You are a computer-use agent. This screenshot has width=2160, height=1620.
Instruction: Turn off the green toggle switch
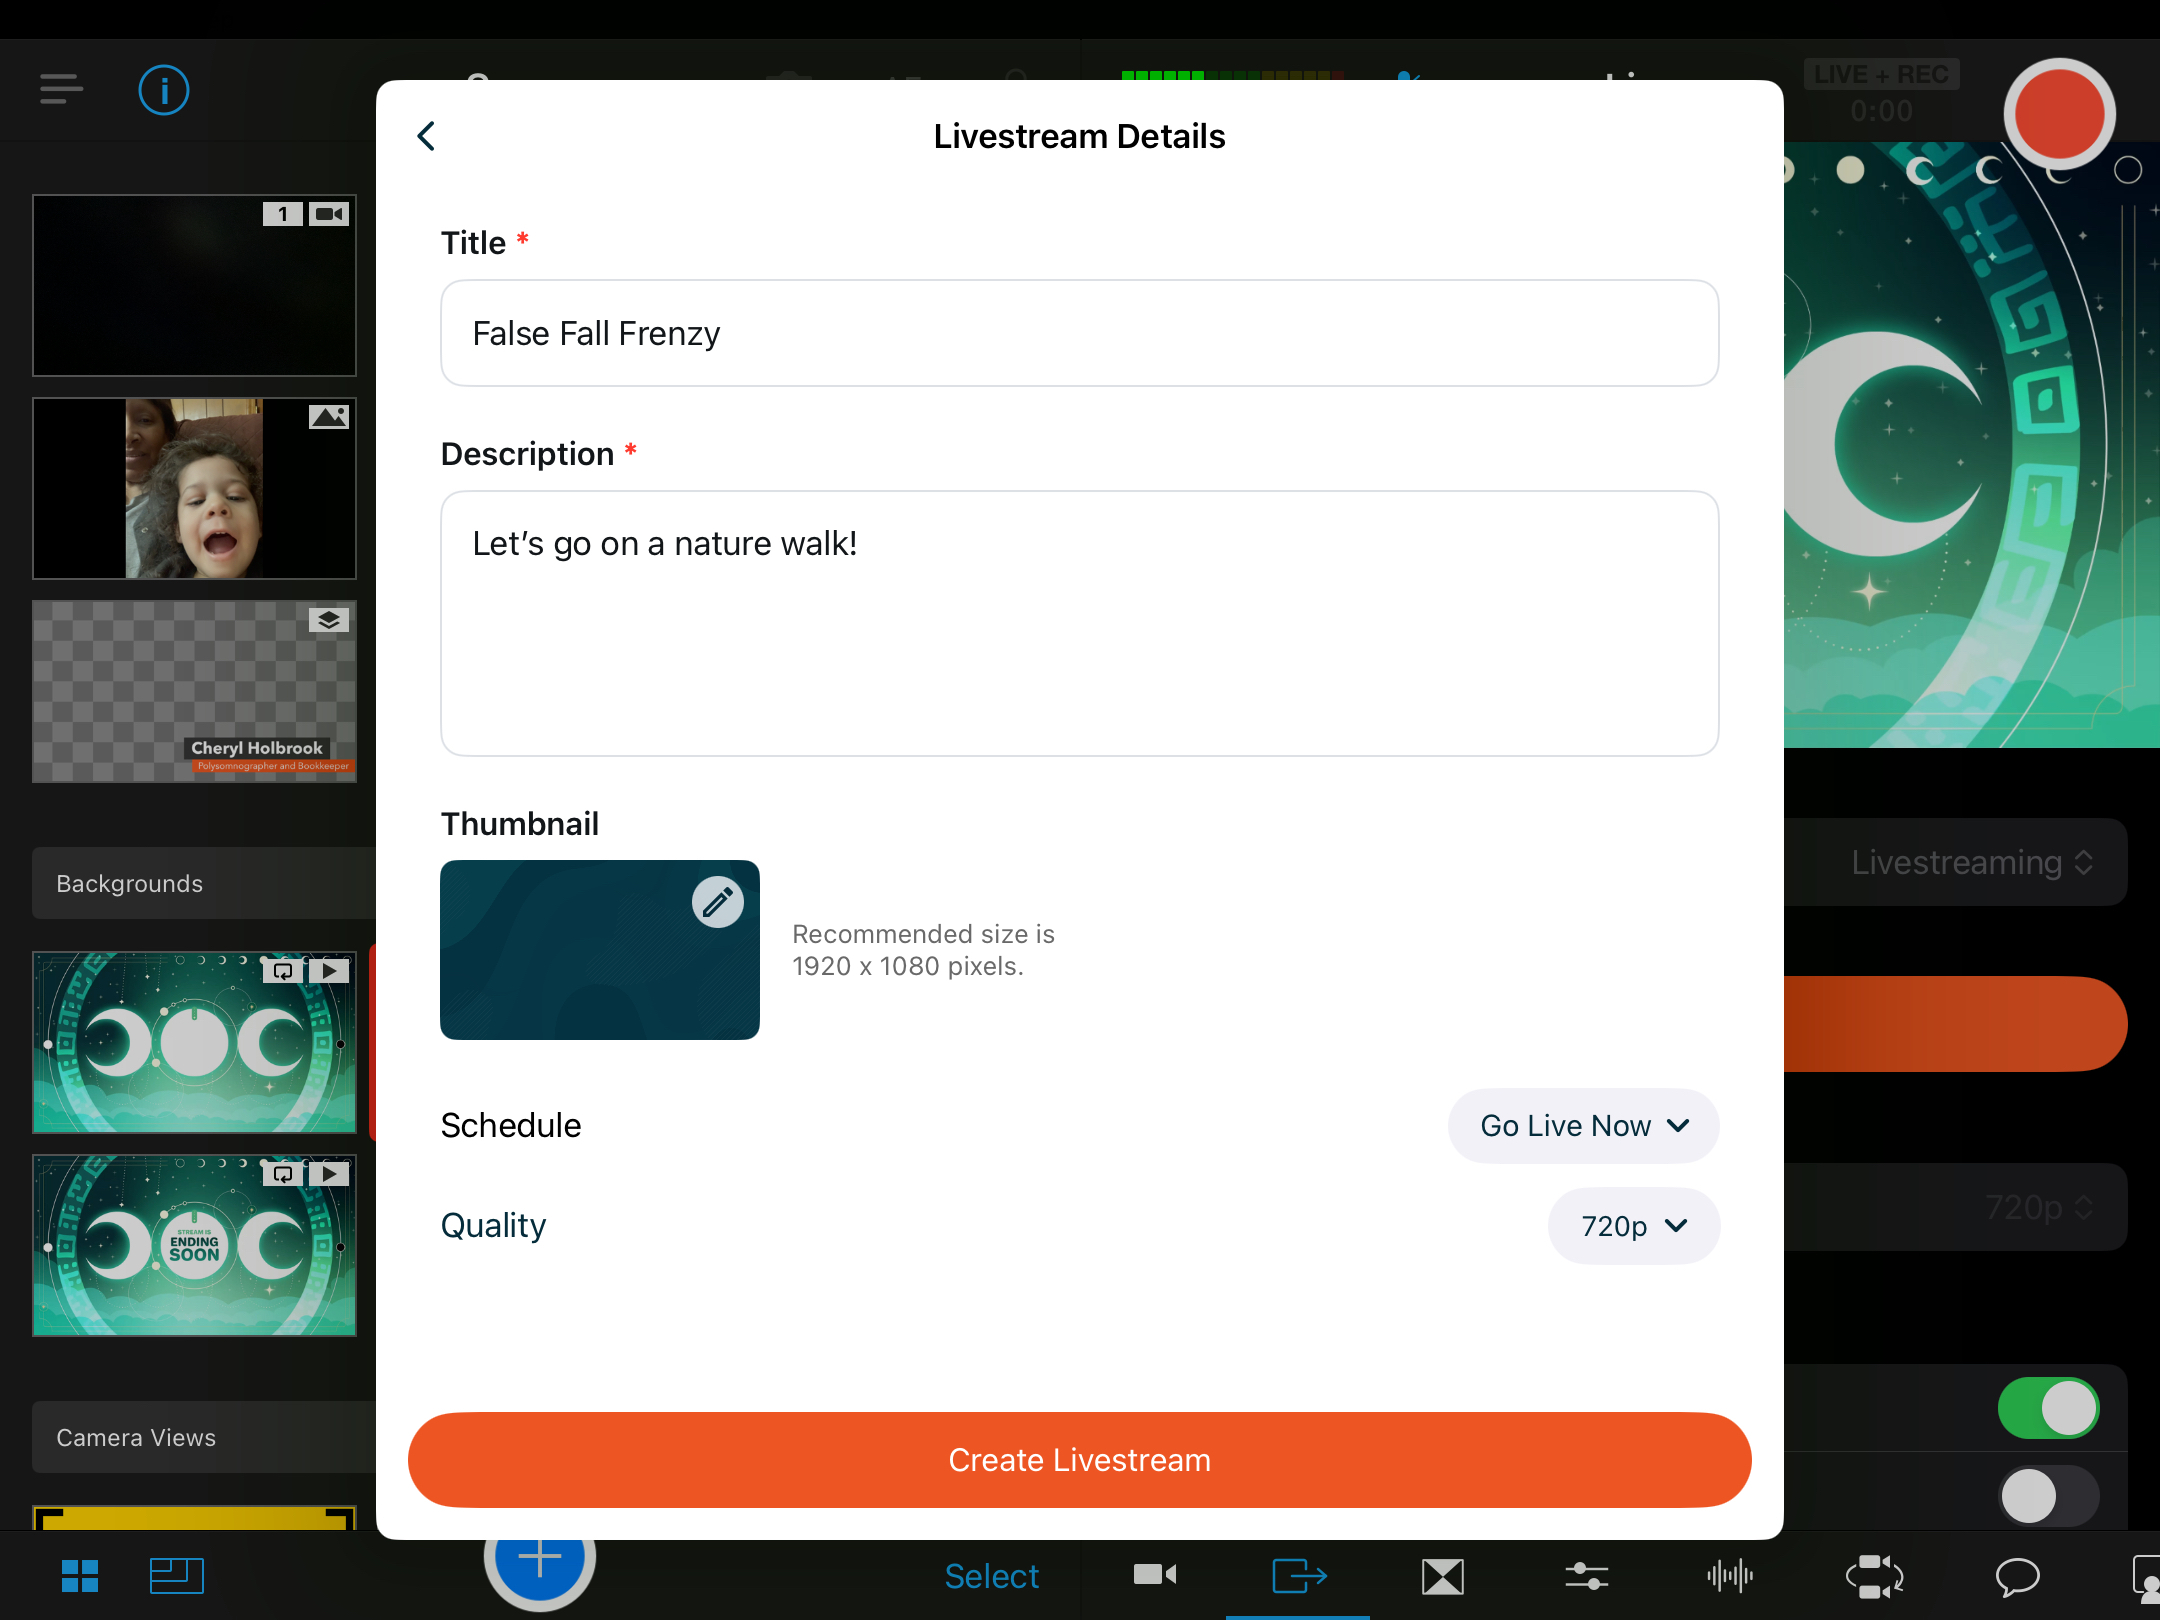(x=2047, y=1408)
